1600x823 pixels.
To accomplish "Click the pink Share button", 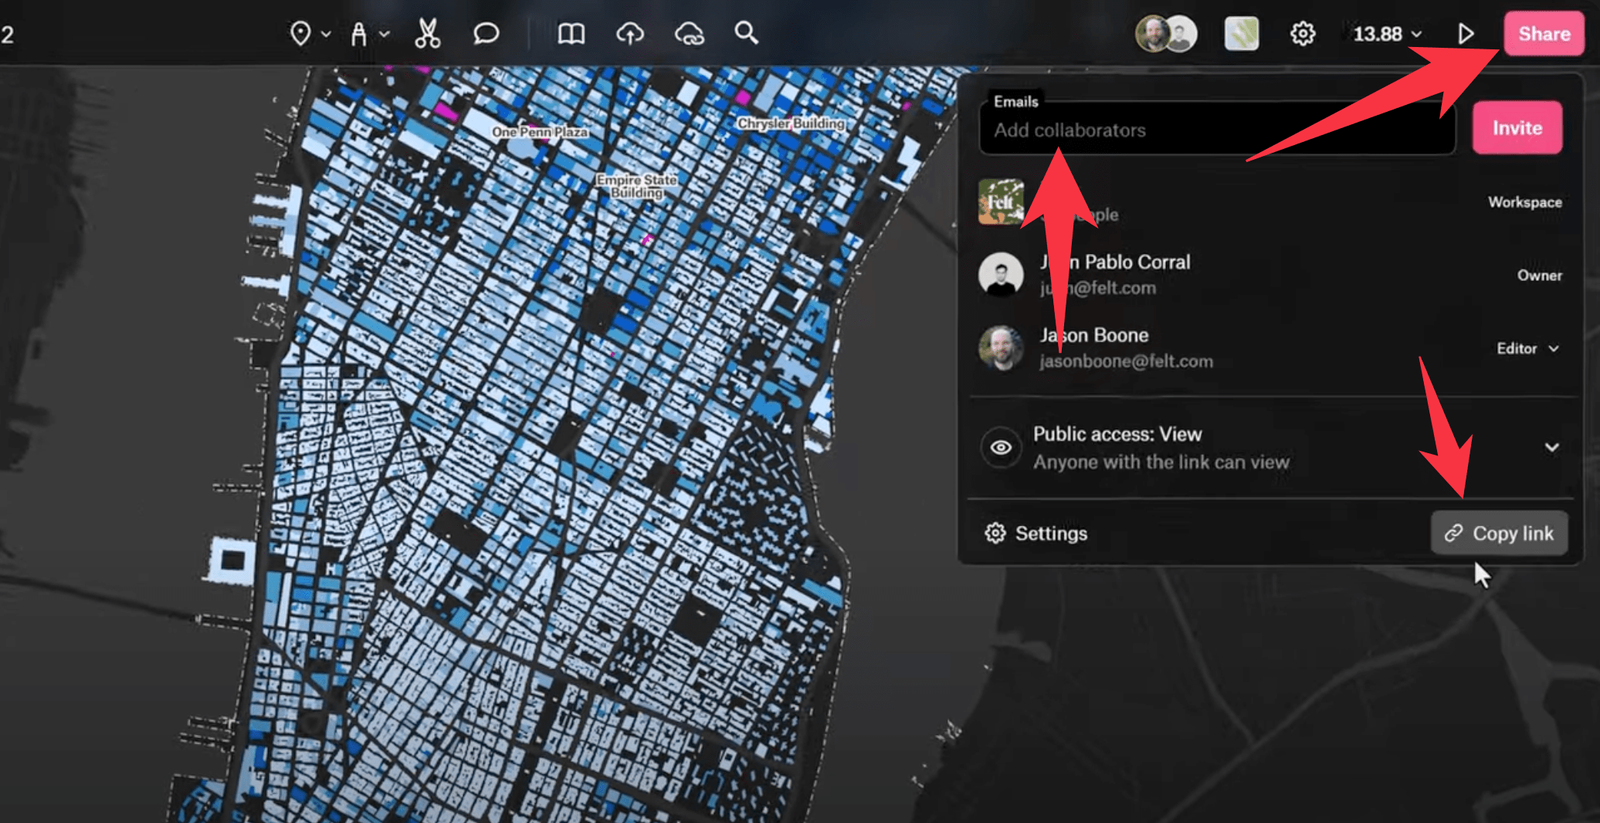I will (x=1544, y=34).
